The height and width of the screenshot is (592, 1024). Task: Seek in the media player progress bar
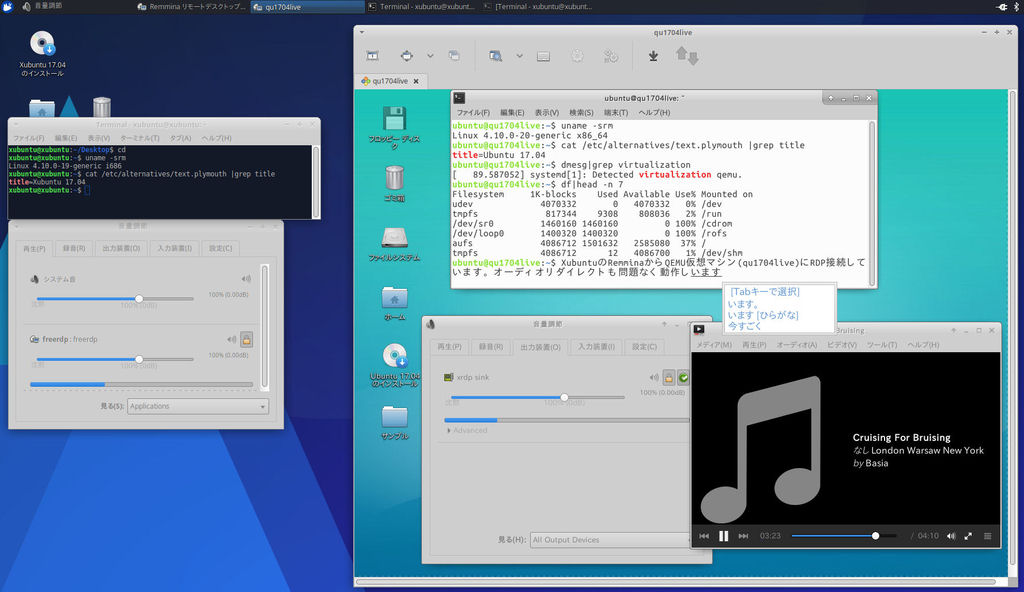click(x=844, y=536)
